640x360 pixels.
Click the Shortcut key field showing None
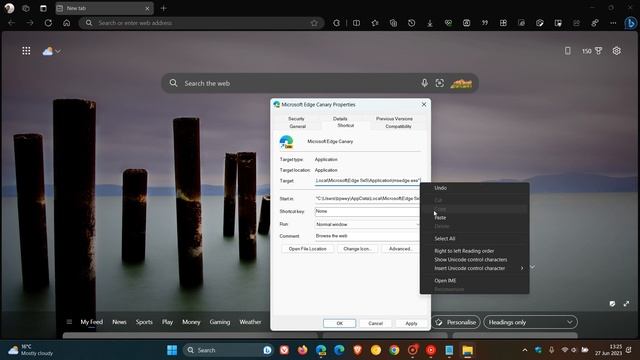coord(367,211)
